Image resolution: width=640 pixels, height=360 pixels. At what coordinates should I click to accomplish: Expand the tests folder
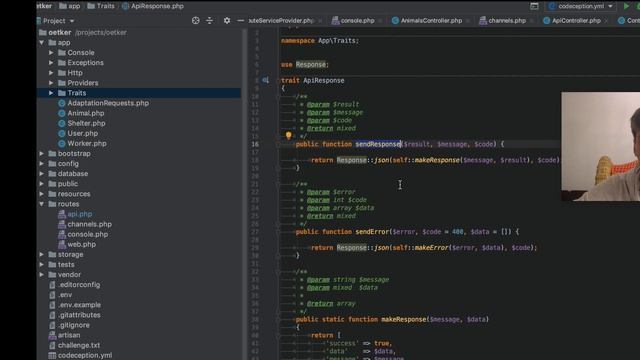(42, 264)
